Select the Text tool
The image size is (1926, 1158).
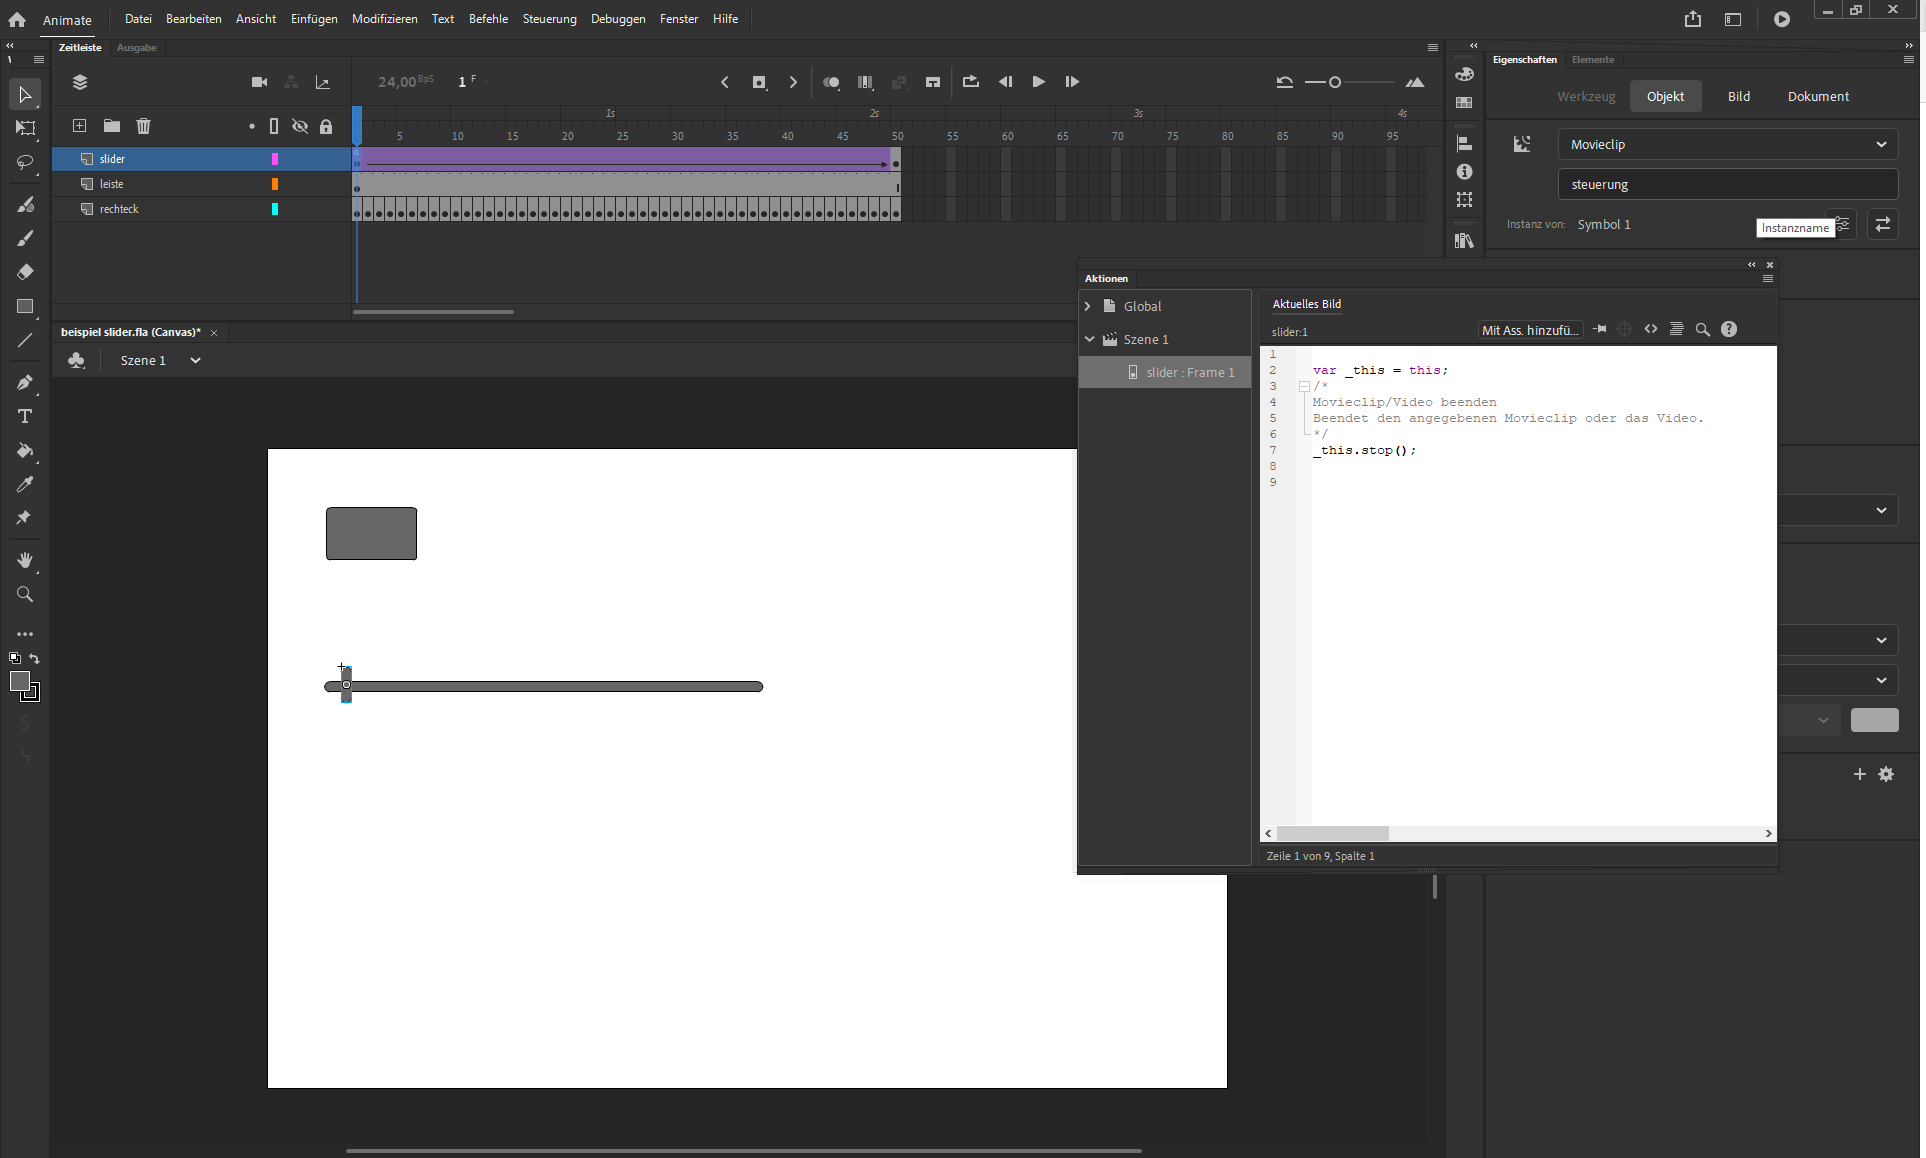point(25,416)
